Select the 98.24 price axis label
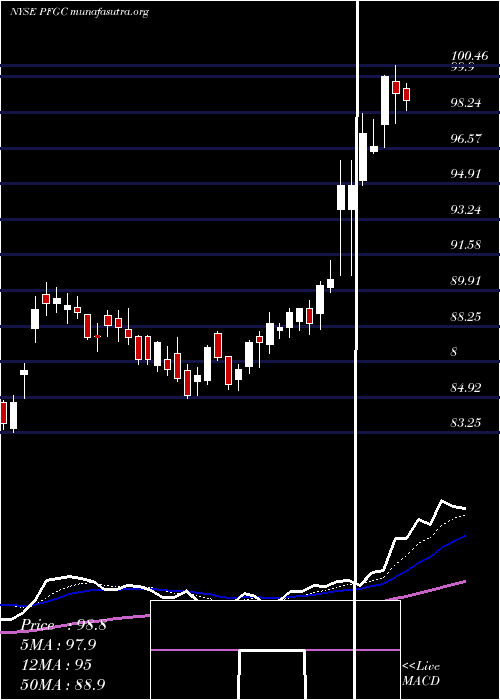Image resolution: width=500 pixels, height=700 pixels. [x=466, y=103]
